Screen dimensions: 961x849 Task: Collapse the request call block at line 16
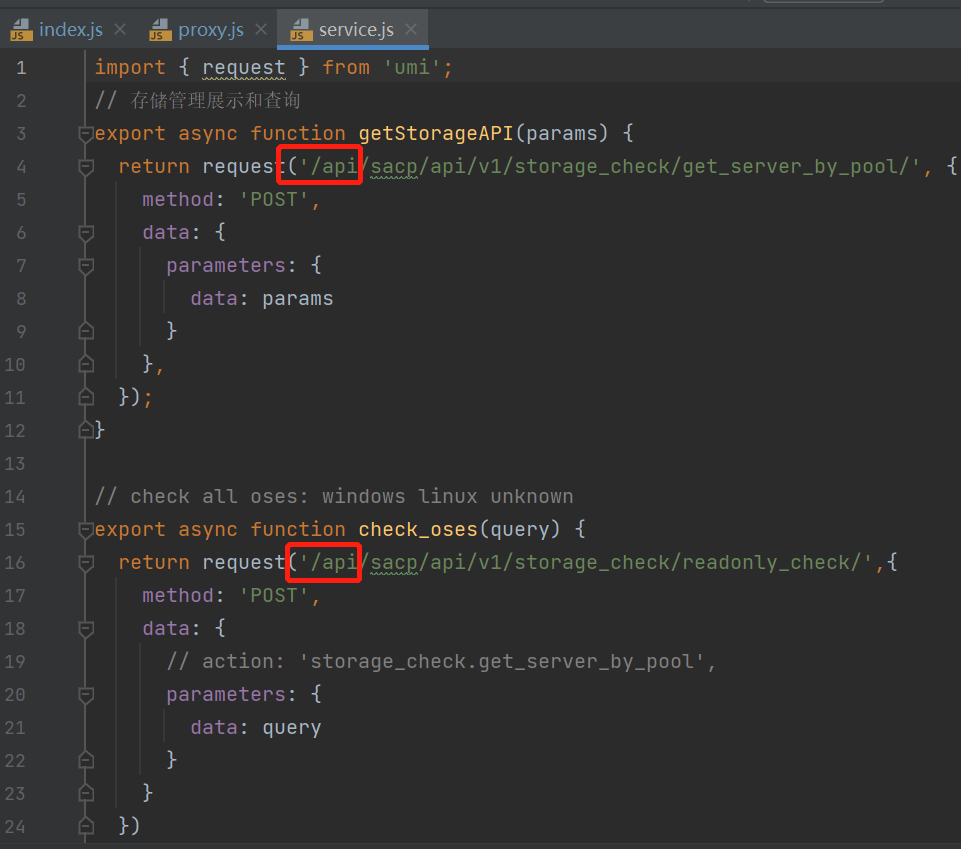click(86, 563)
